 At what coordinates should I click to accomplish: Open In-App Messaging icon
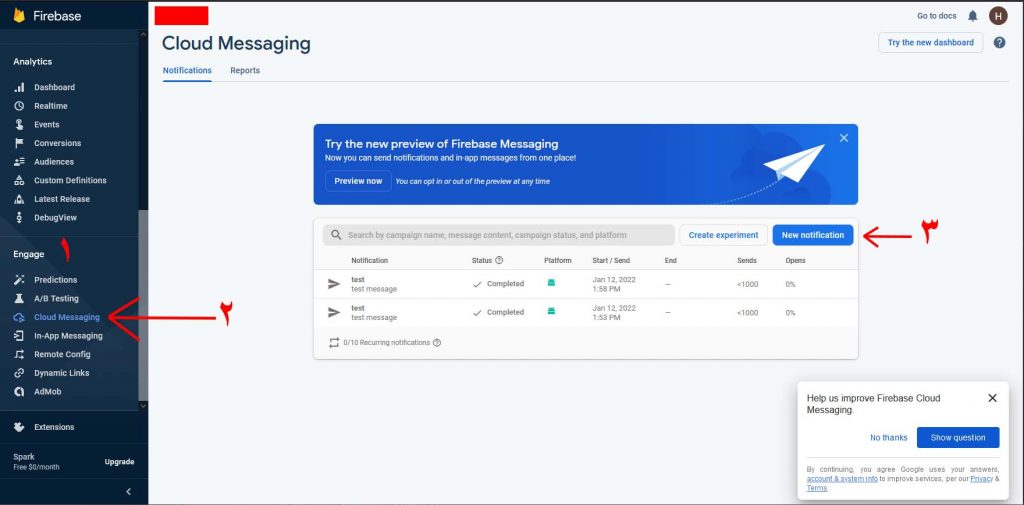(20, 336)
